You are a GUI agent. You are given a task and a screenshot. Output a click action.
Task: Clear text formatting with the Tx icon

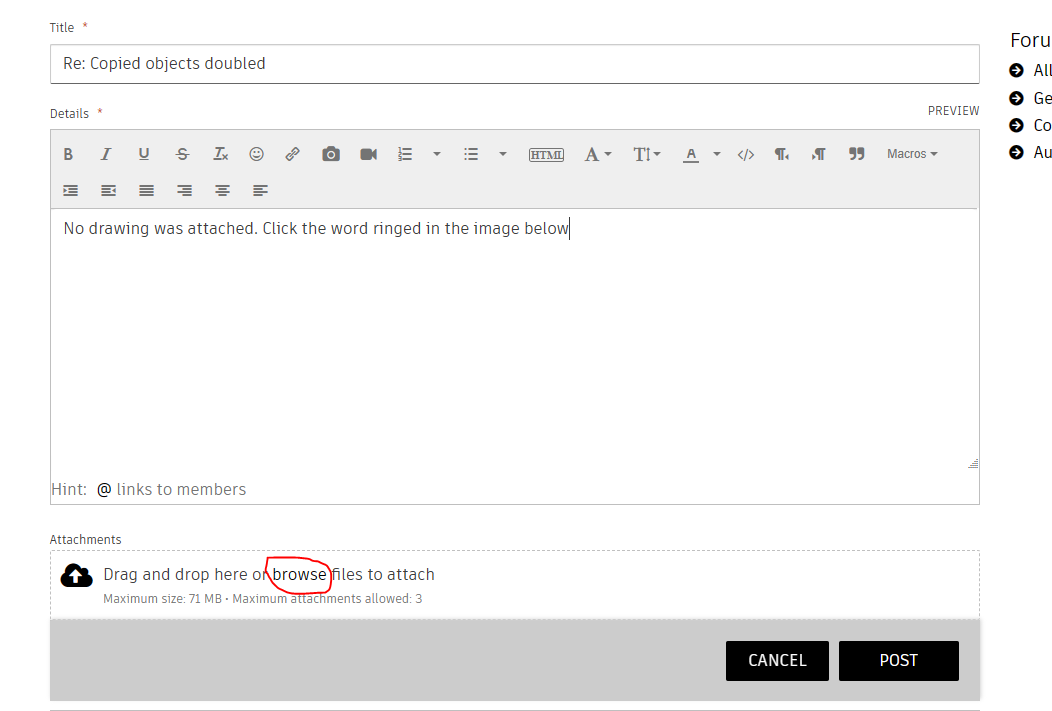click(219, 153)
